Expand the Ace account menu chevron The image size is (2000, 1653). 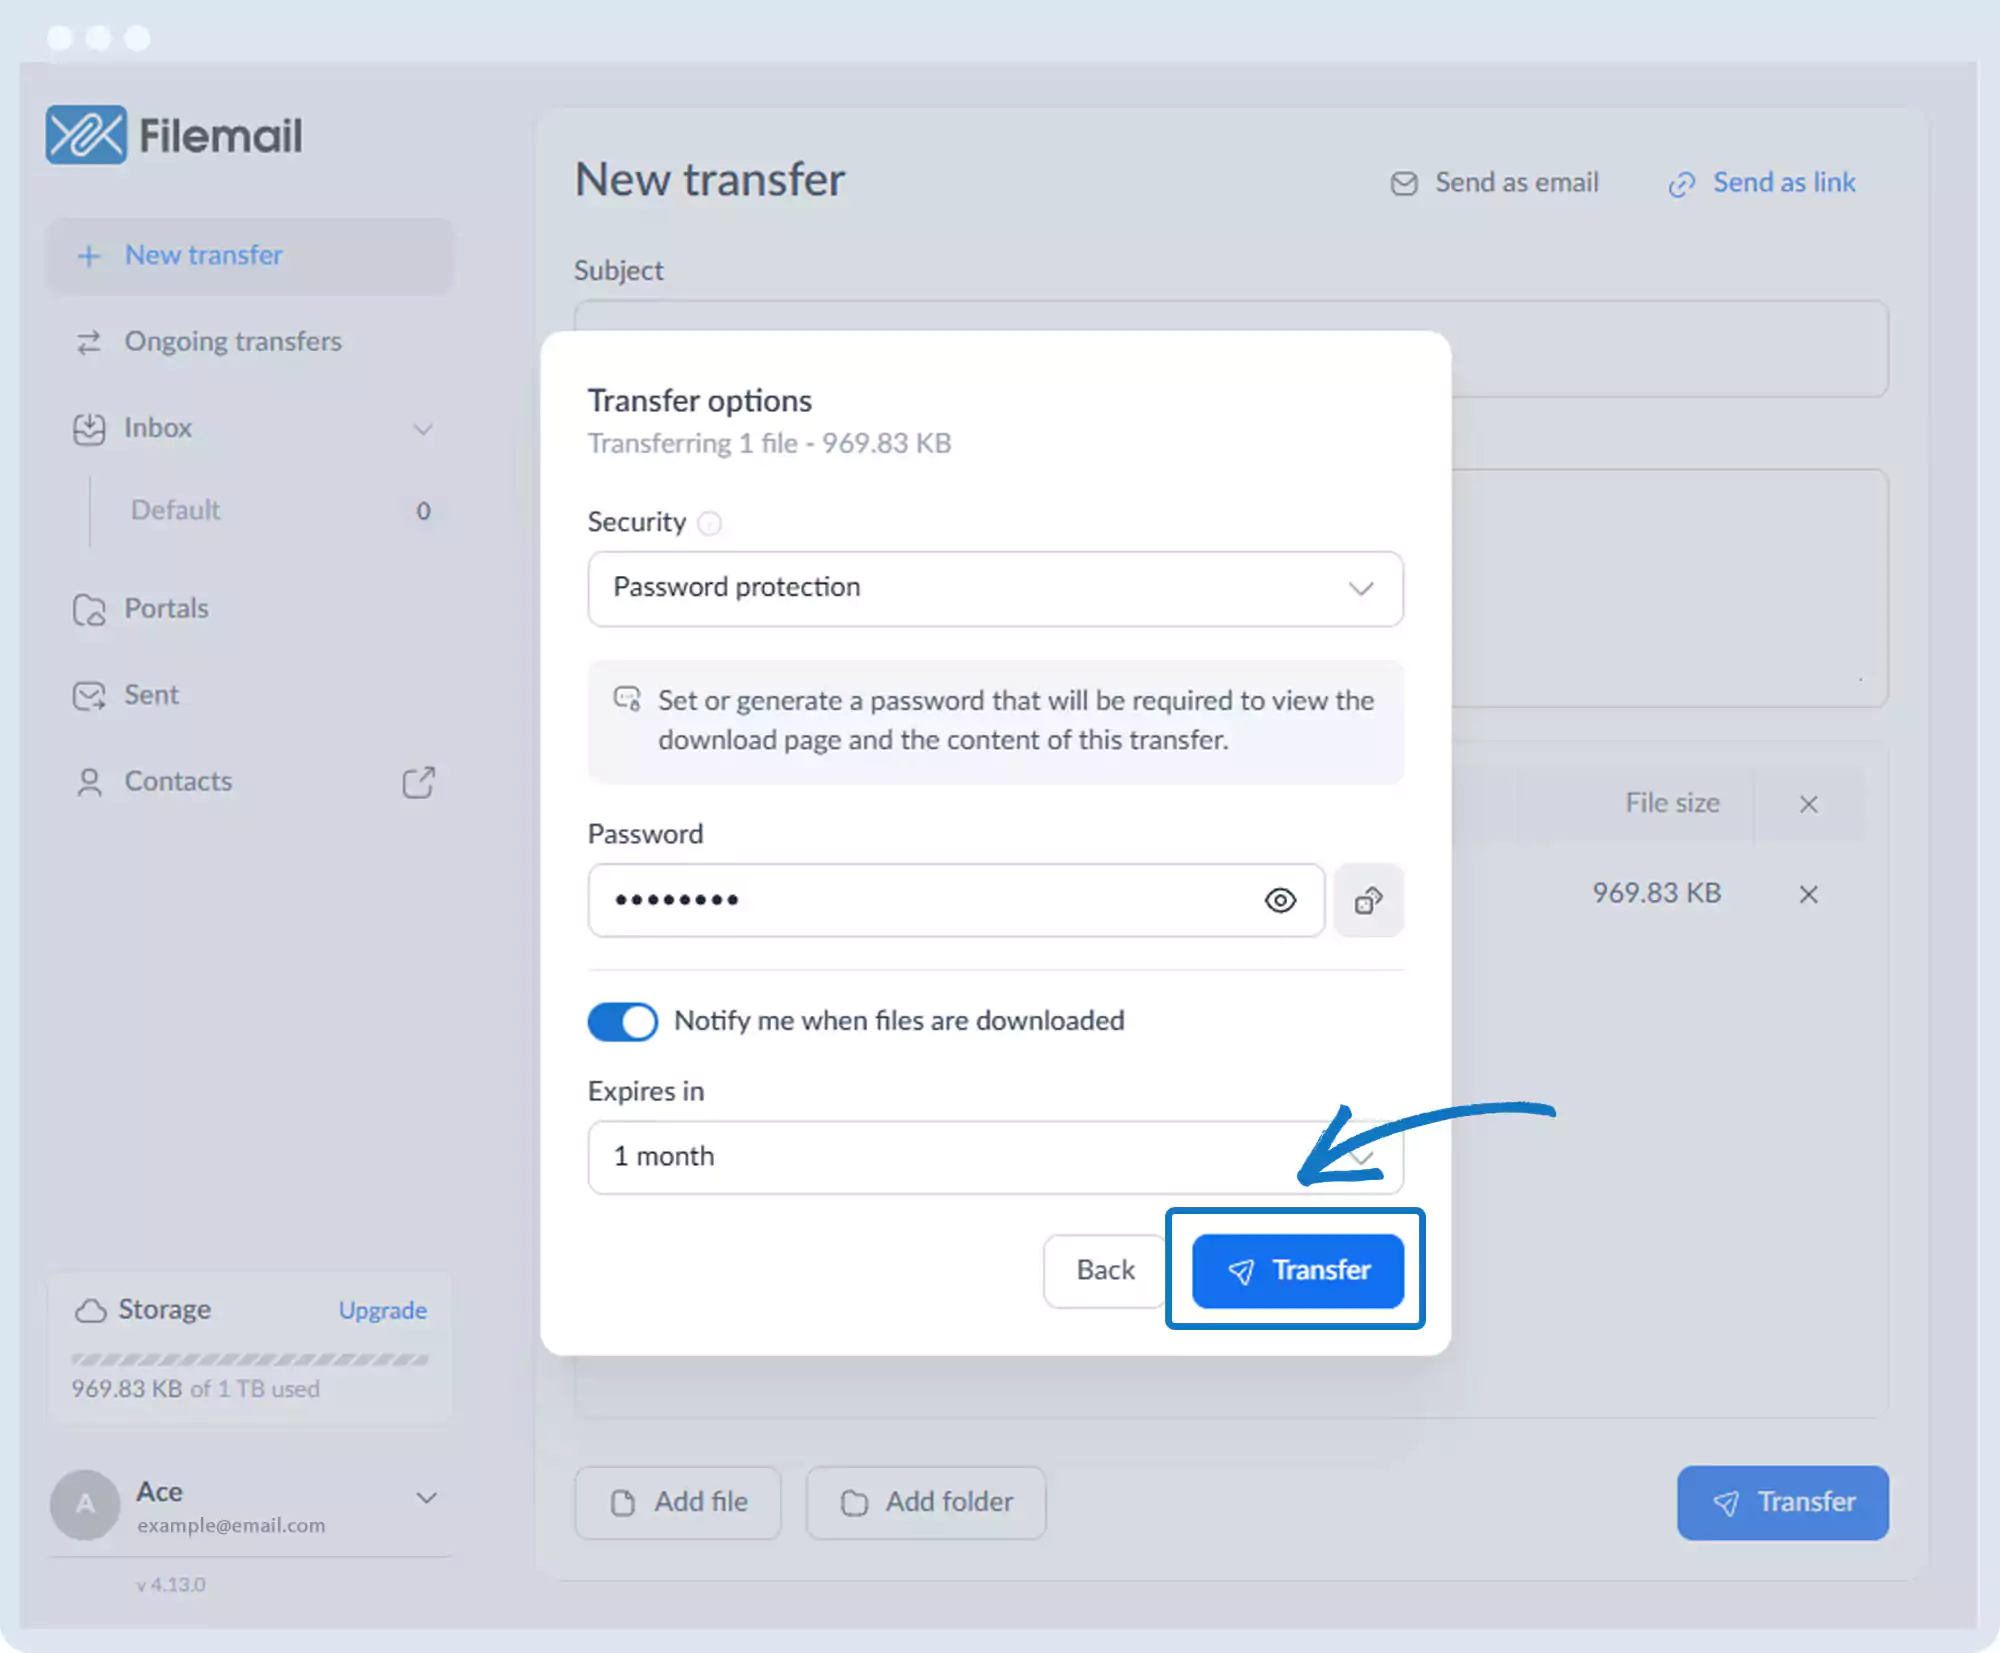pos(426,1497)
